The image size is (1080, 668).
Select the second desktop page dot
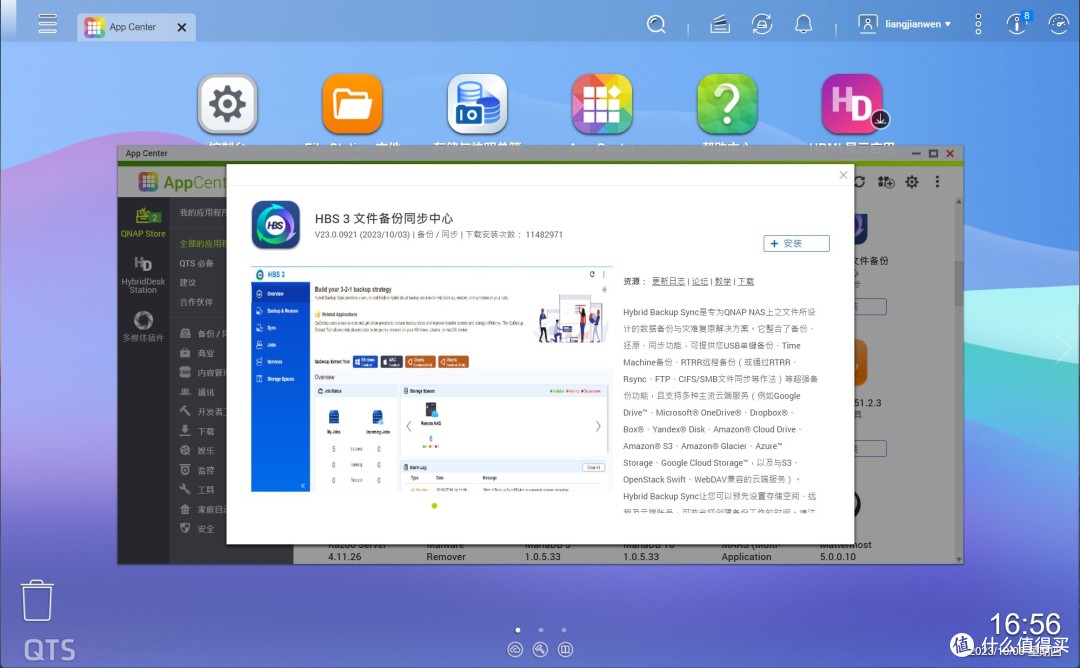541,629
